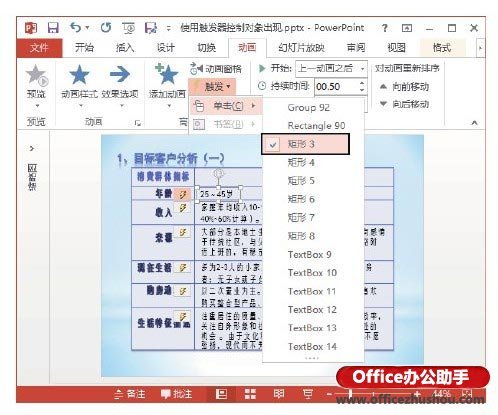
Task: Click 添加动画 add animation star
Action: pos(167,75)
